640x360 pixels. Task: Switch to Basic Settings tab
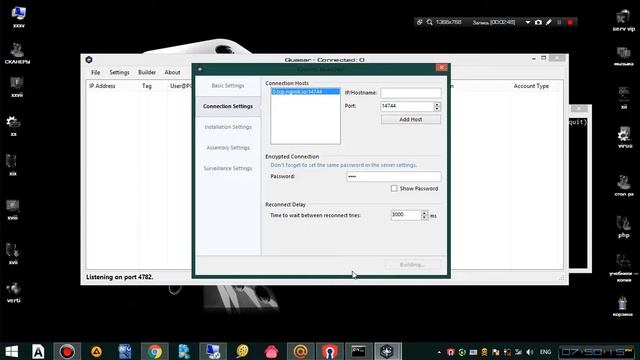(228, 86)
